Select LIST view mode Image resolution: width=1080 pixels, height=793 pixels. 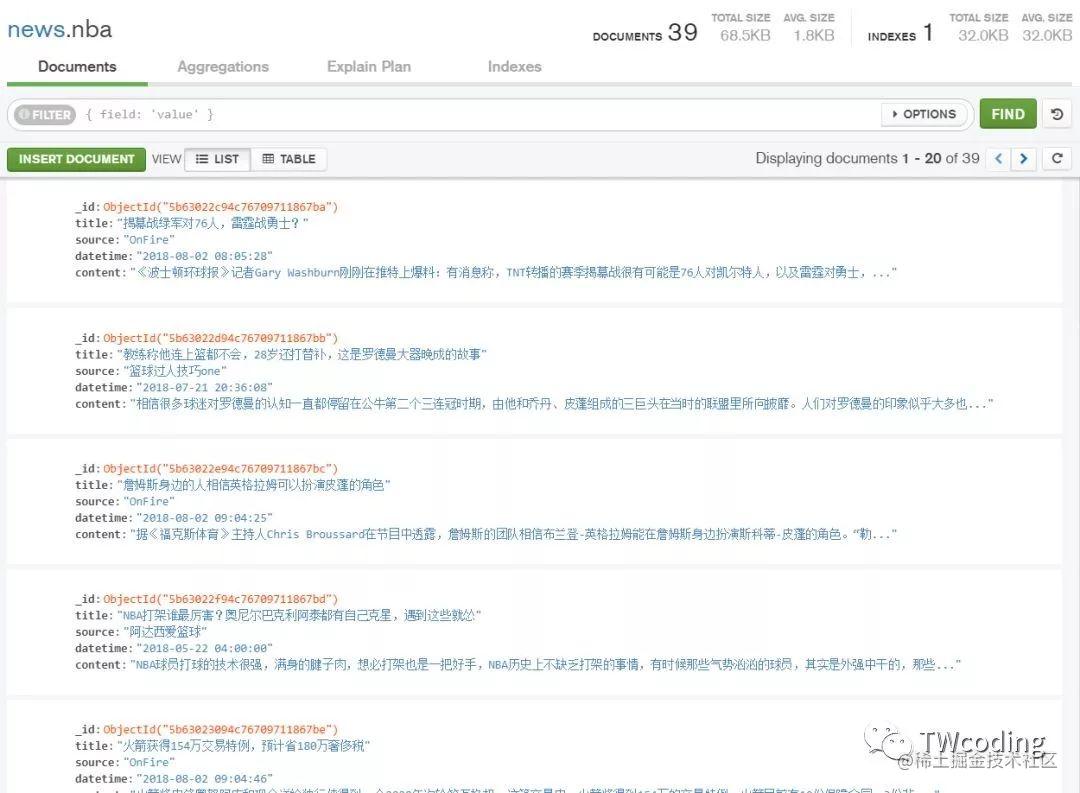tap(218, 159)
